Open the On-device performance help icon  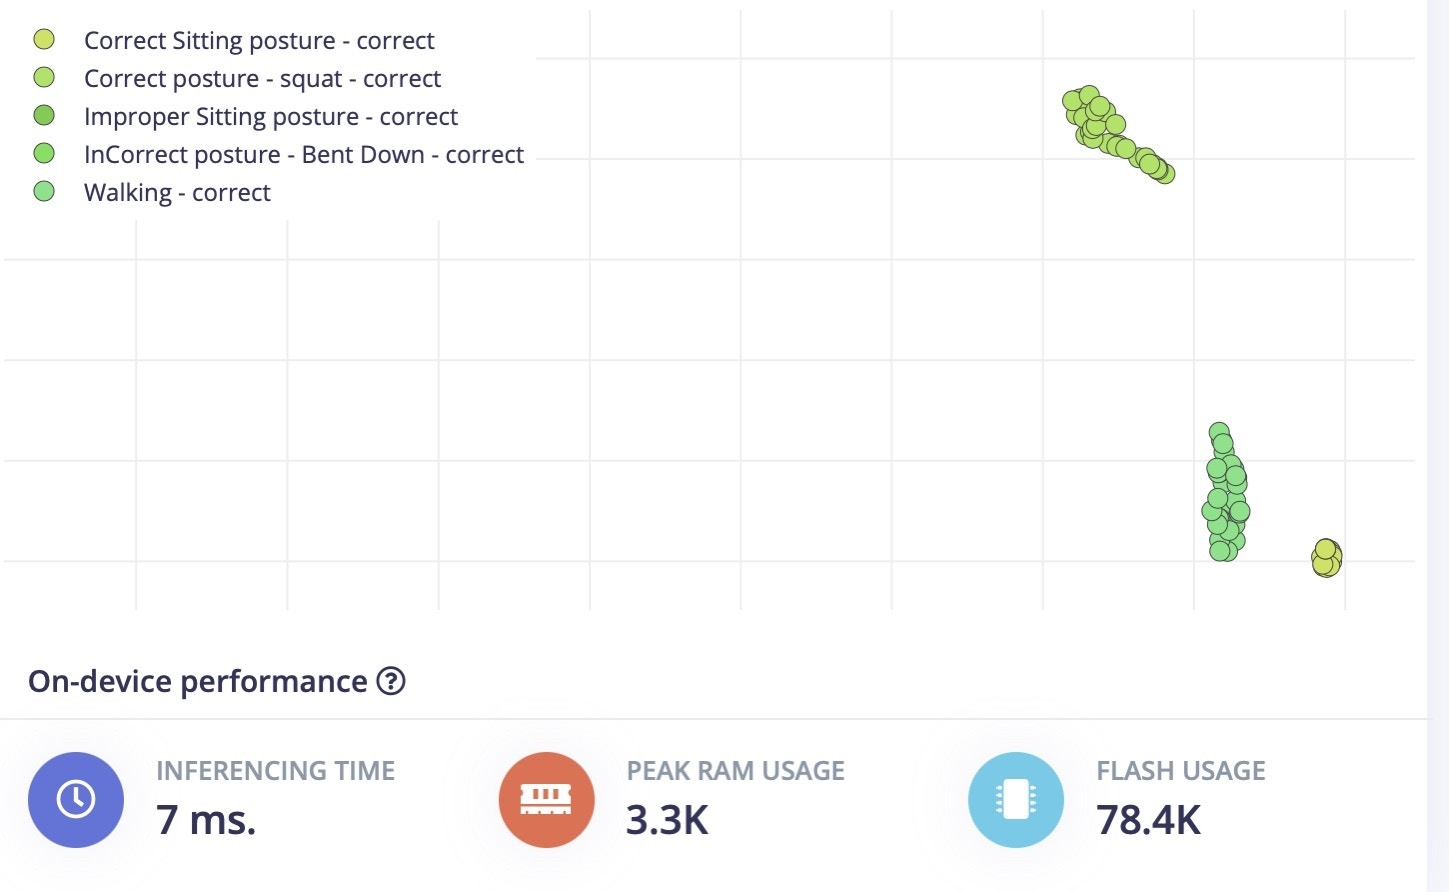(391, 681)
